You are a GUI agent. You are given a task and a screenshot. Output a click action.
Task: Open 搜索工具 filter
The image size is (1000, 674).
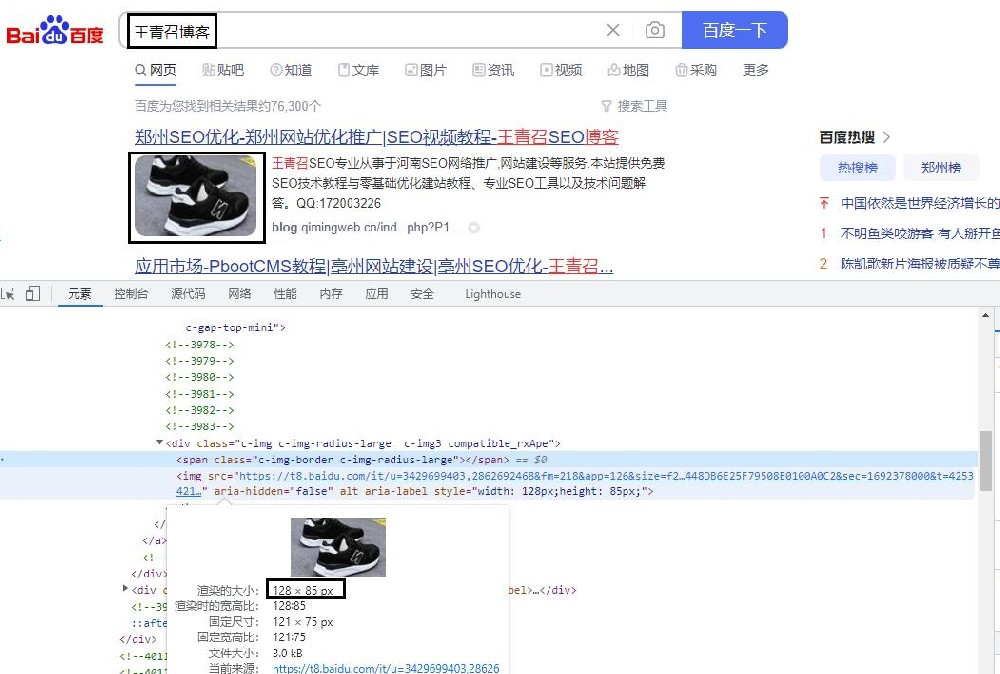(634, 106)
